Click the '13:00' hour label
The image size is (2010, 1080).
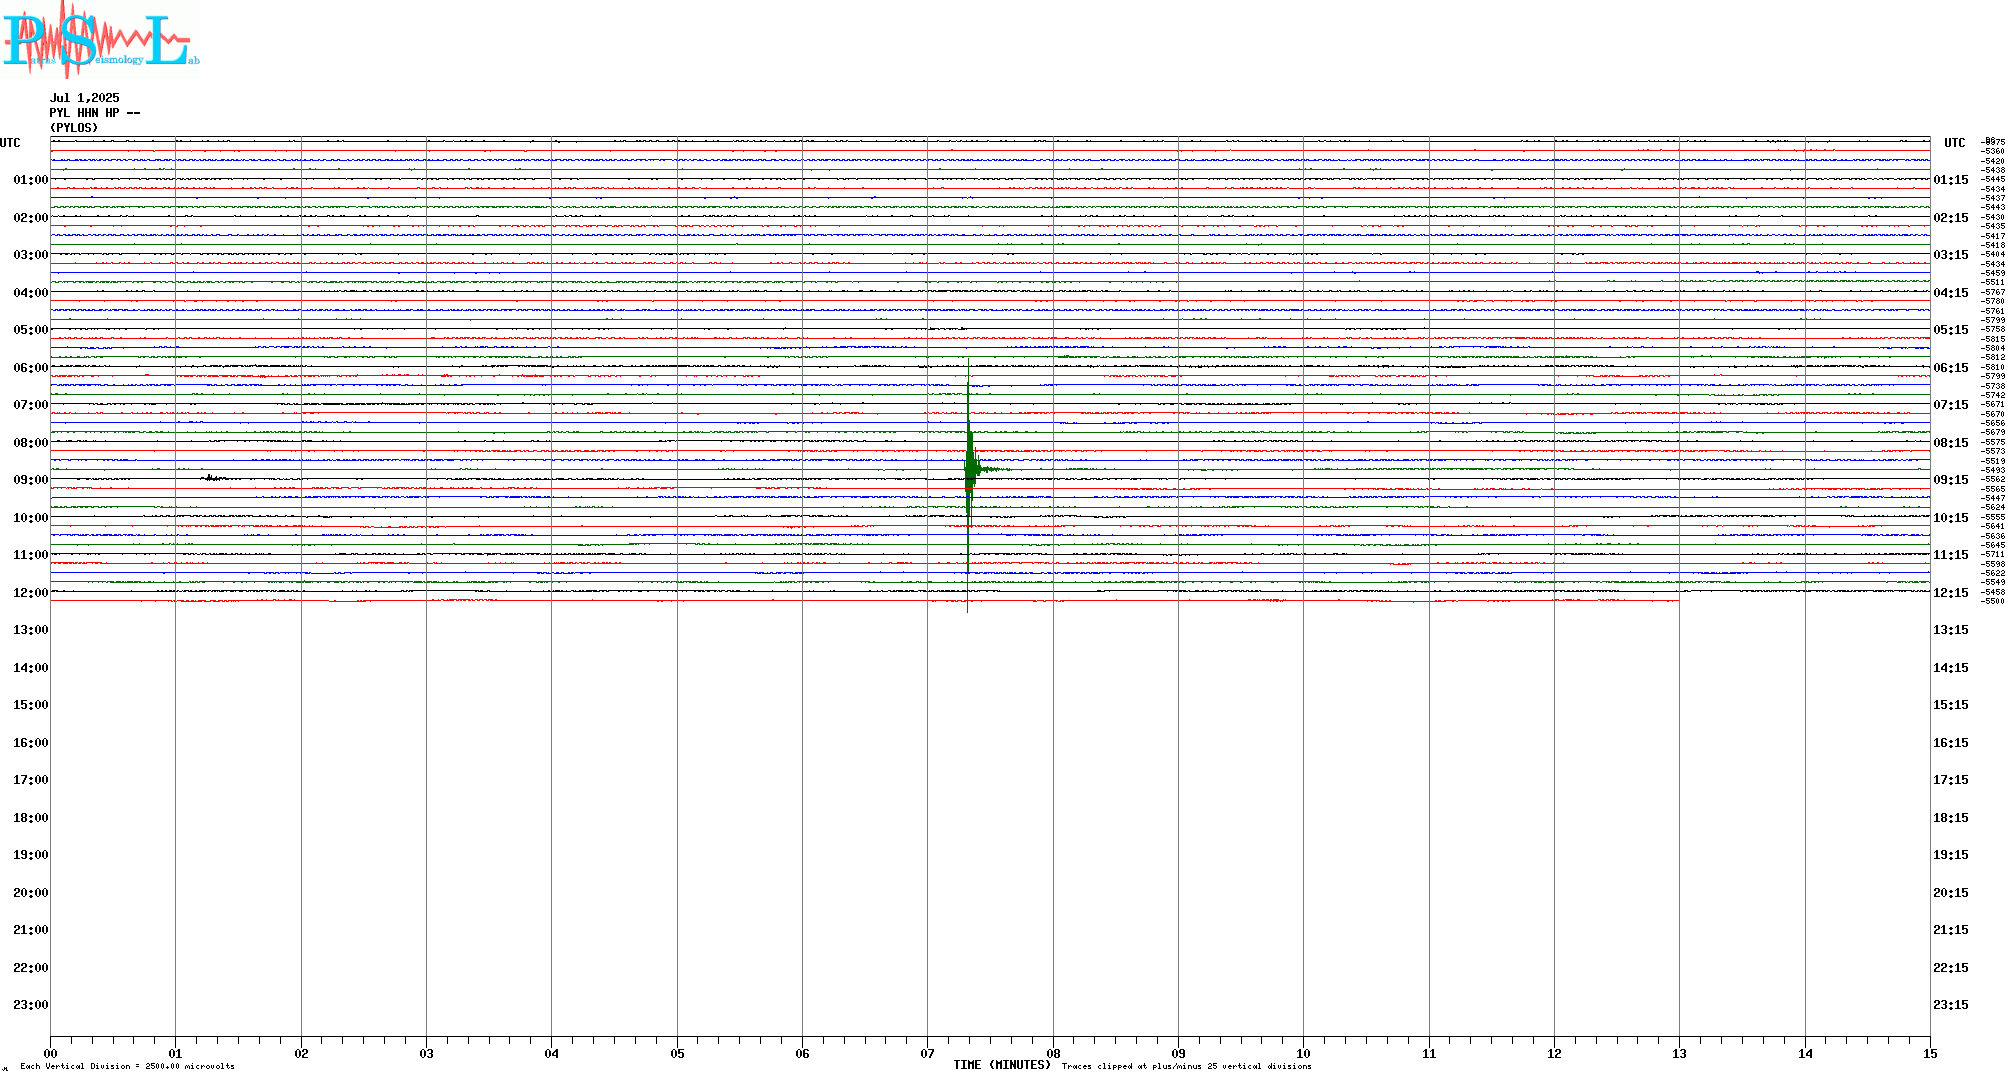pyautogui.click(x=31, y=630)
